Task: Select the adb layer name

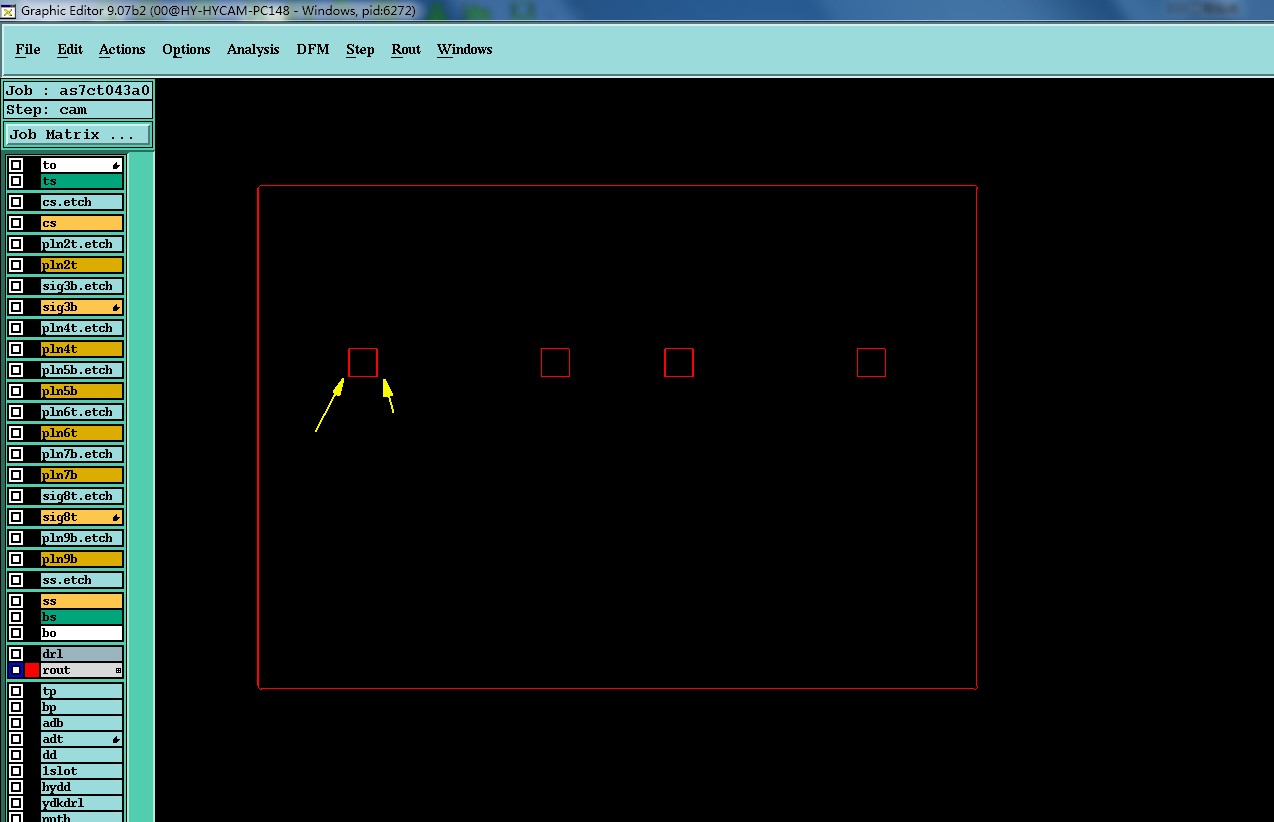Action: pyautogui.click(x=82, y=723)
